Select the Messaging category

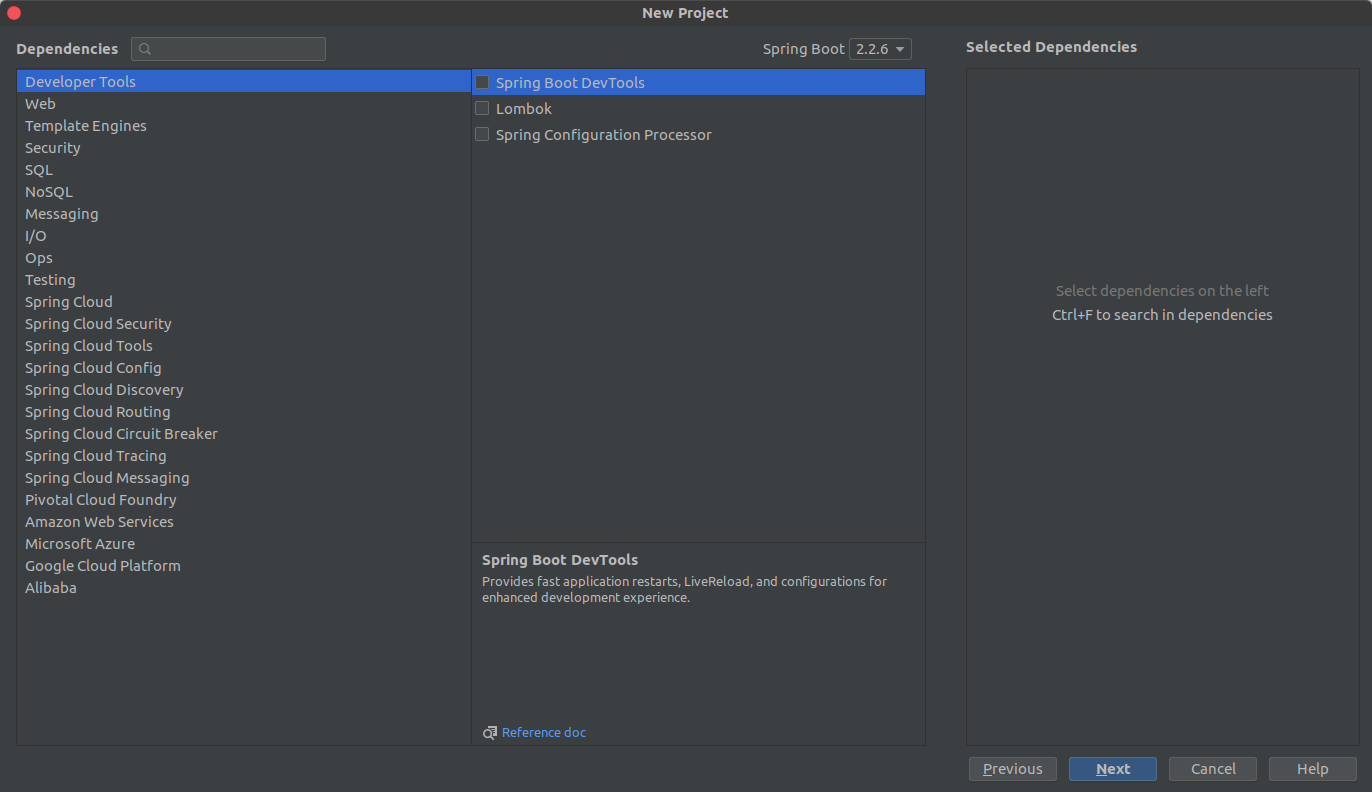[244, 214]
